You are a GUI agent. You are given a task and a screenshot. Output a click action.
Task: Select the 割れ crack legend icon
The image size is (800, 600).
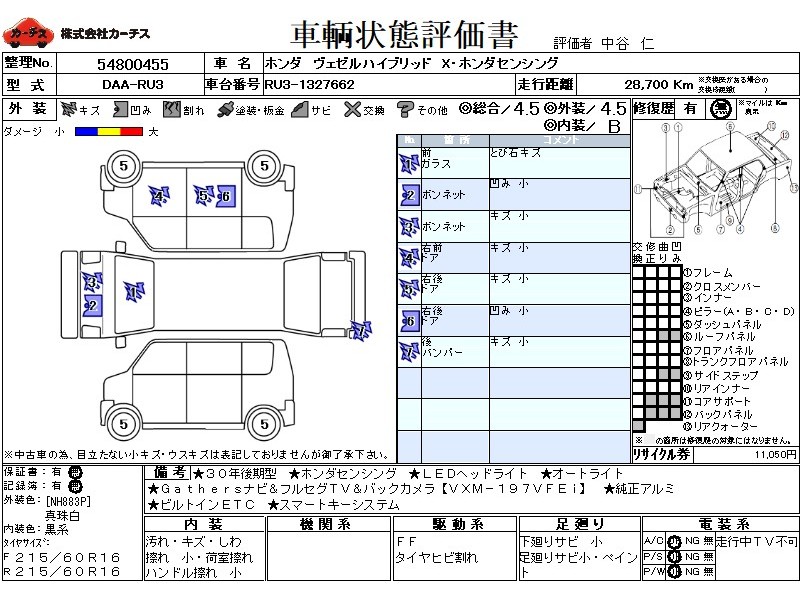coord(171,109)
